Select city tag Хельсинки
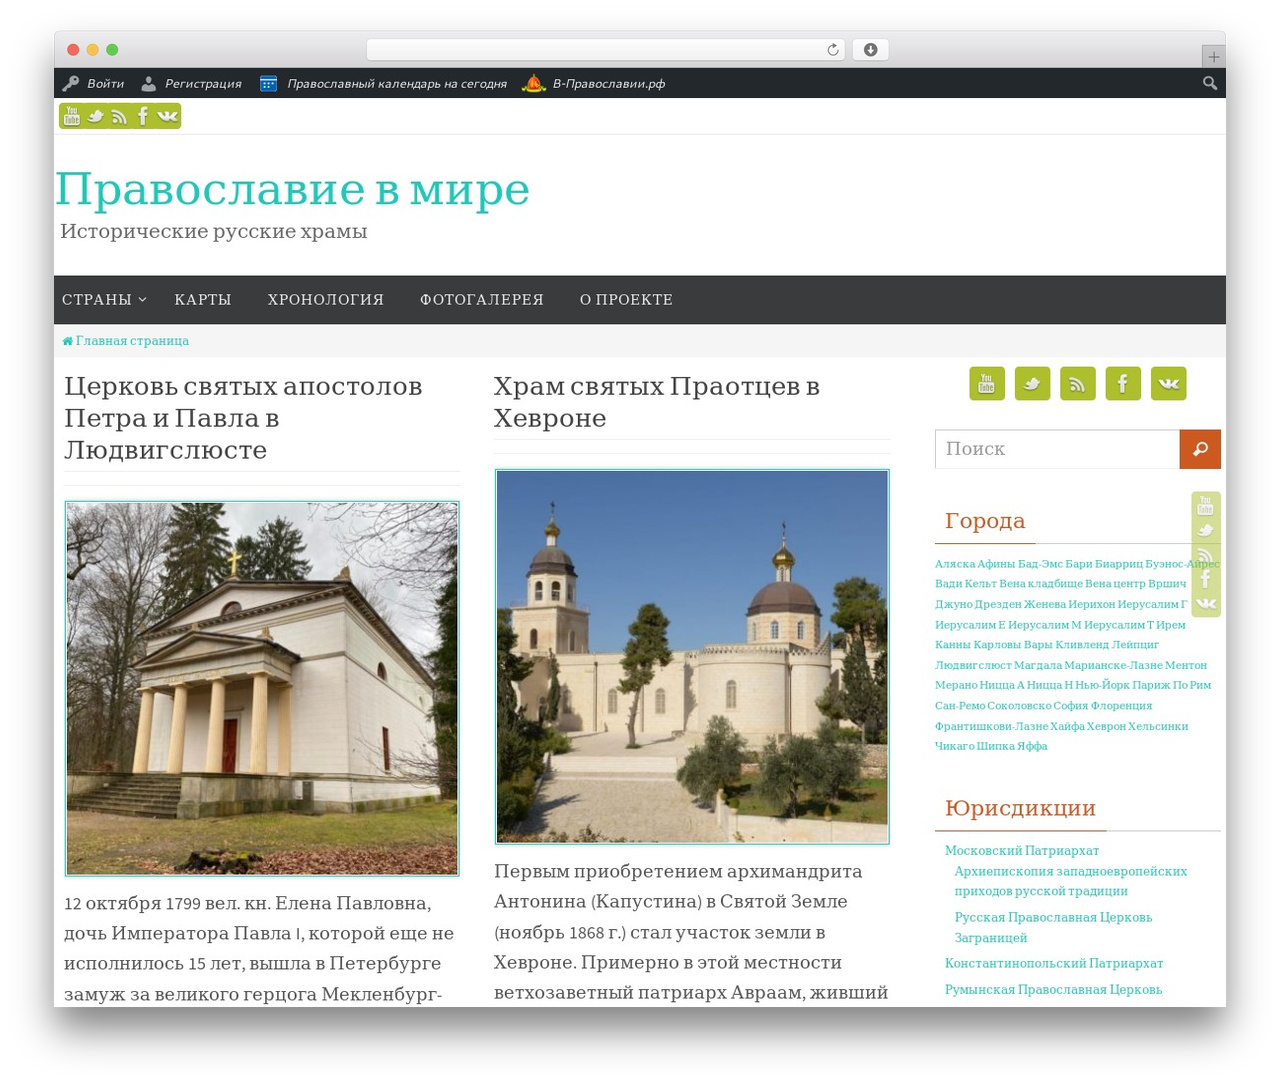The width and height of the screenshot is (1280, 1084). click(x=1158, y=726)
